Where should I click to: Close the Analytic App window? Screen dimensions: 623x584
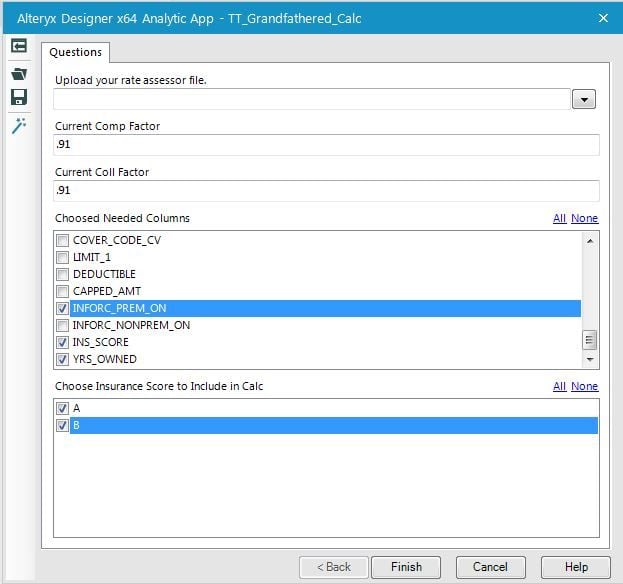click(x=603, y=18)
